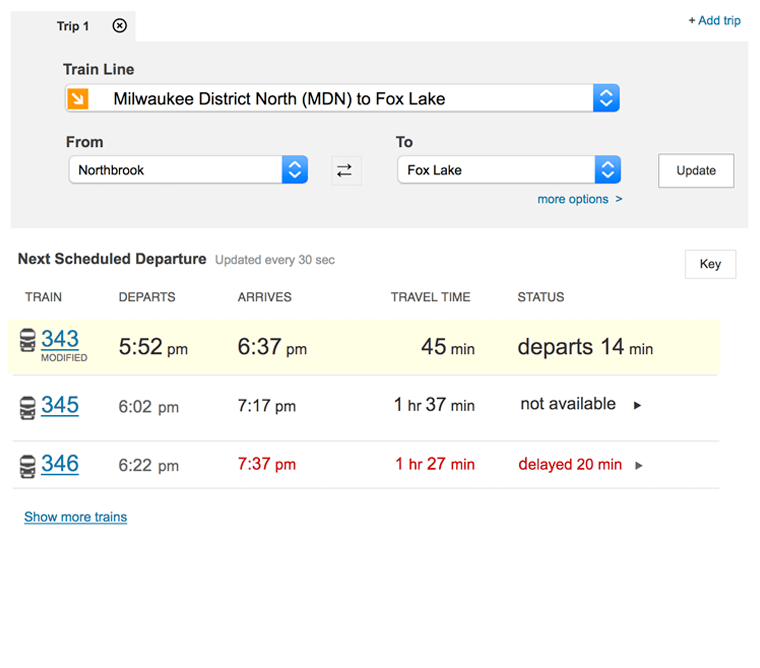760x668 pixels.
Task: Swap the From and To stations
Action: click(346, 171)
